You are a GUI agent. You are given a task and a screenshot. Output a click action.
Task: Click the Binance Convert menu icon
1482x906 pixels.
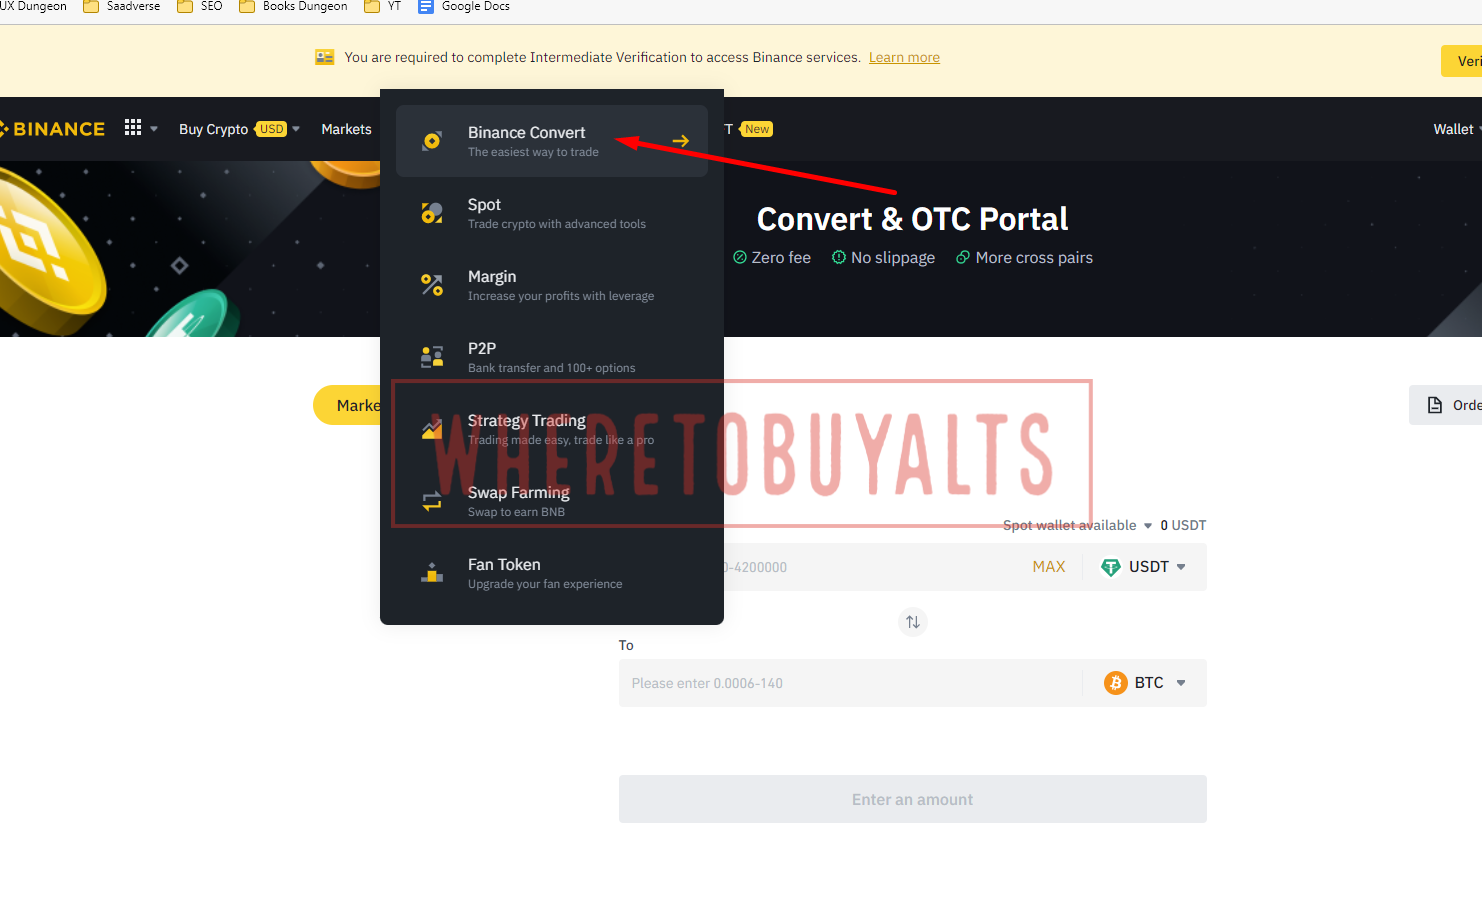pyautogui.click(x=432, y=141)
